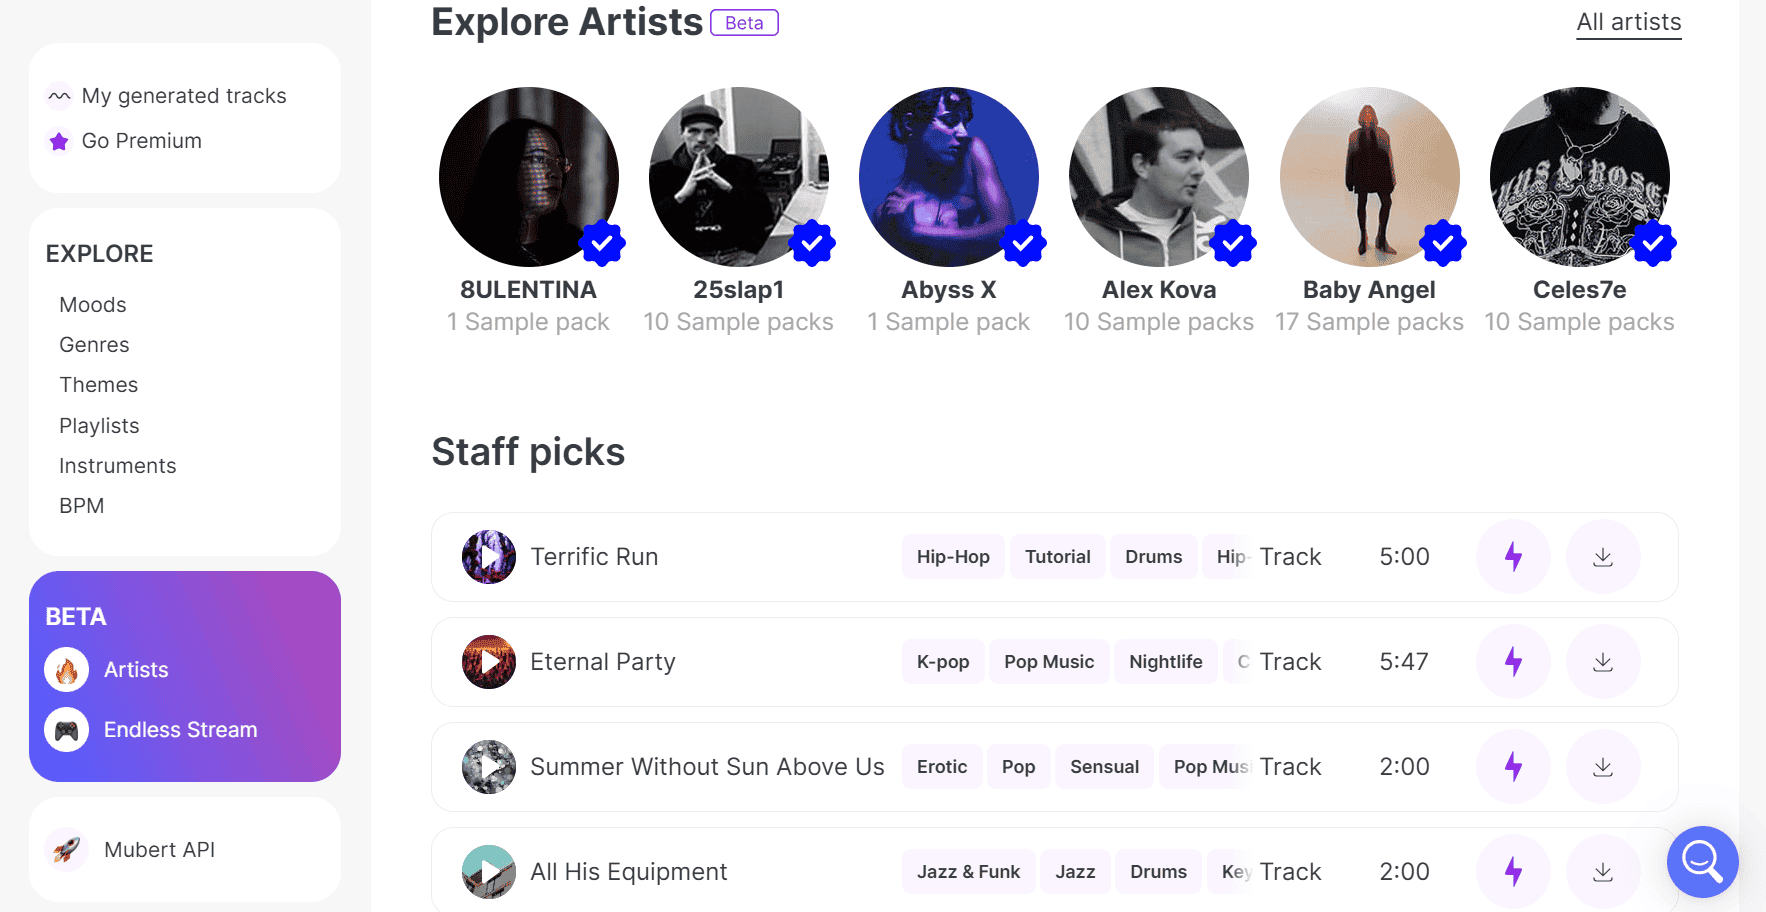Open the search magnifier at bottom right
Image resolution: width=1766 pixels, height=912 pixels.
(x=1702, y=862)
